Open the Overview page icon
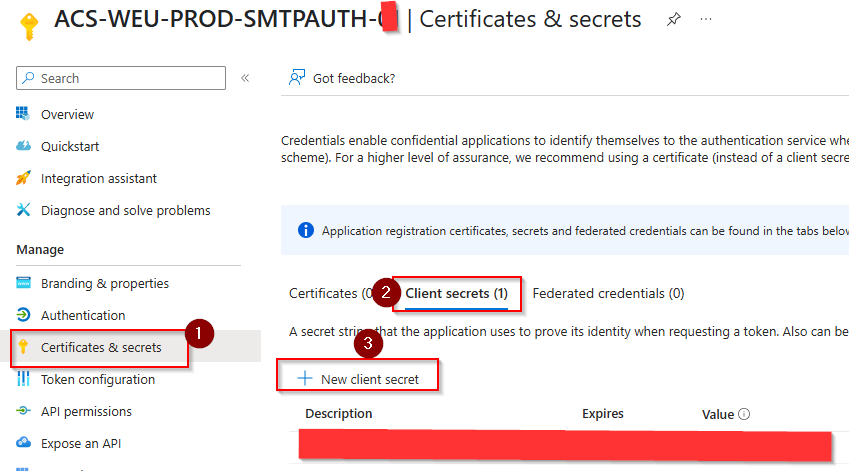 click(24, 114)
